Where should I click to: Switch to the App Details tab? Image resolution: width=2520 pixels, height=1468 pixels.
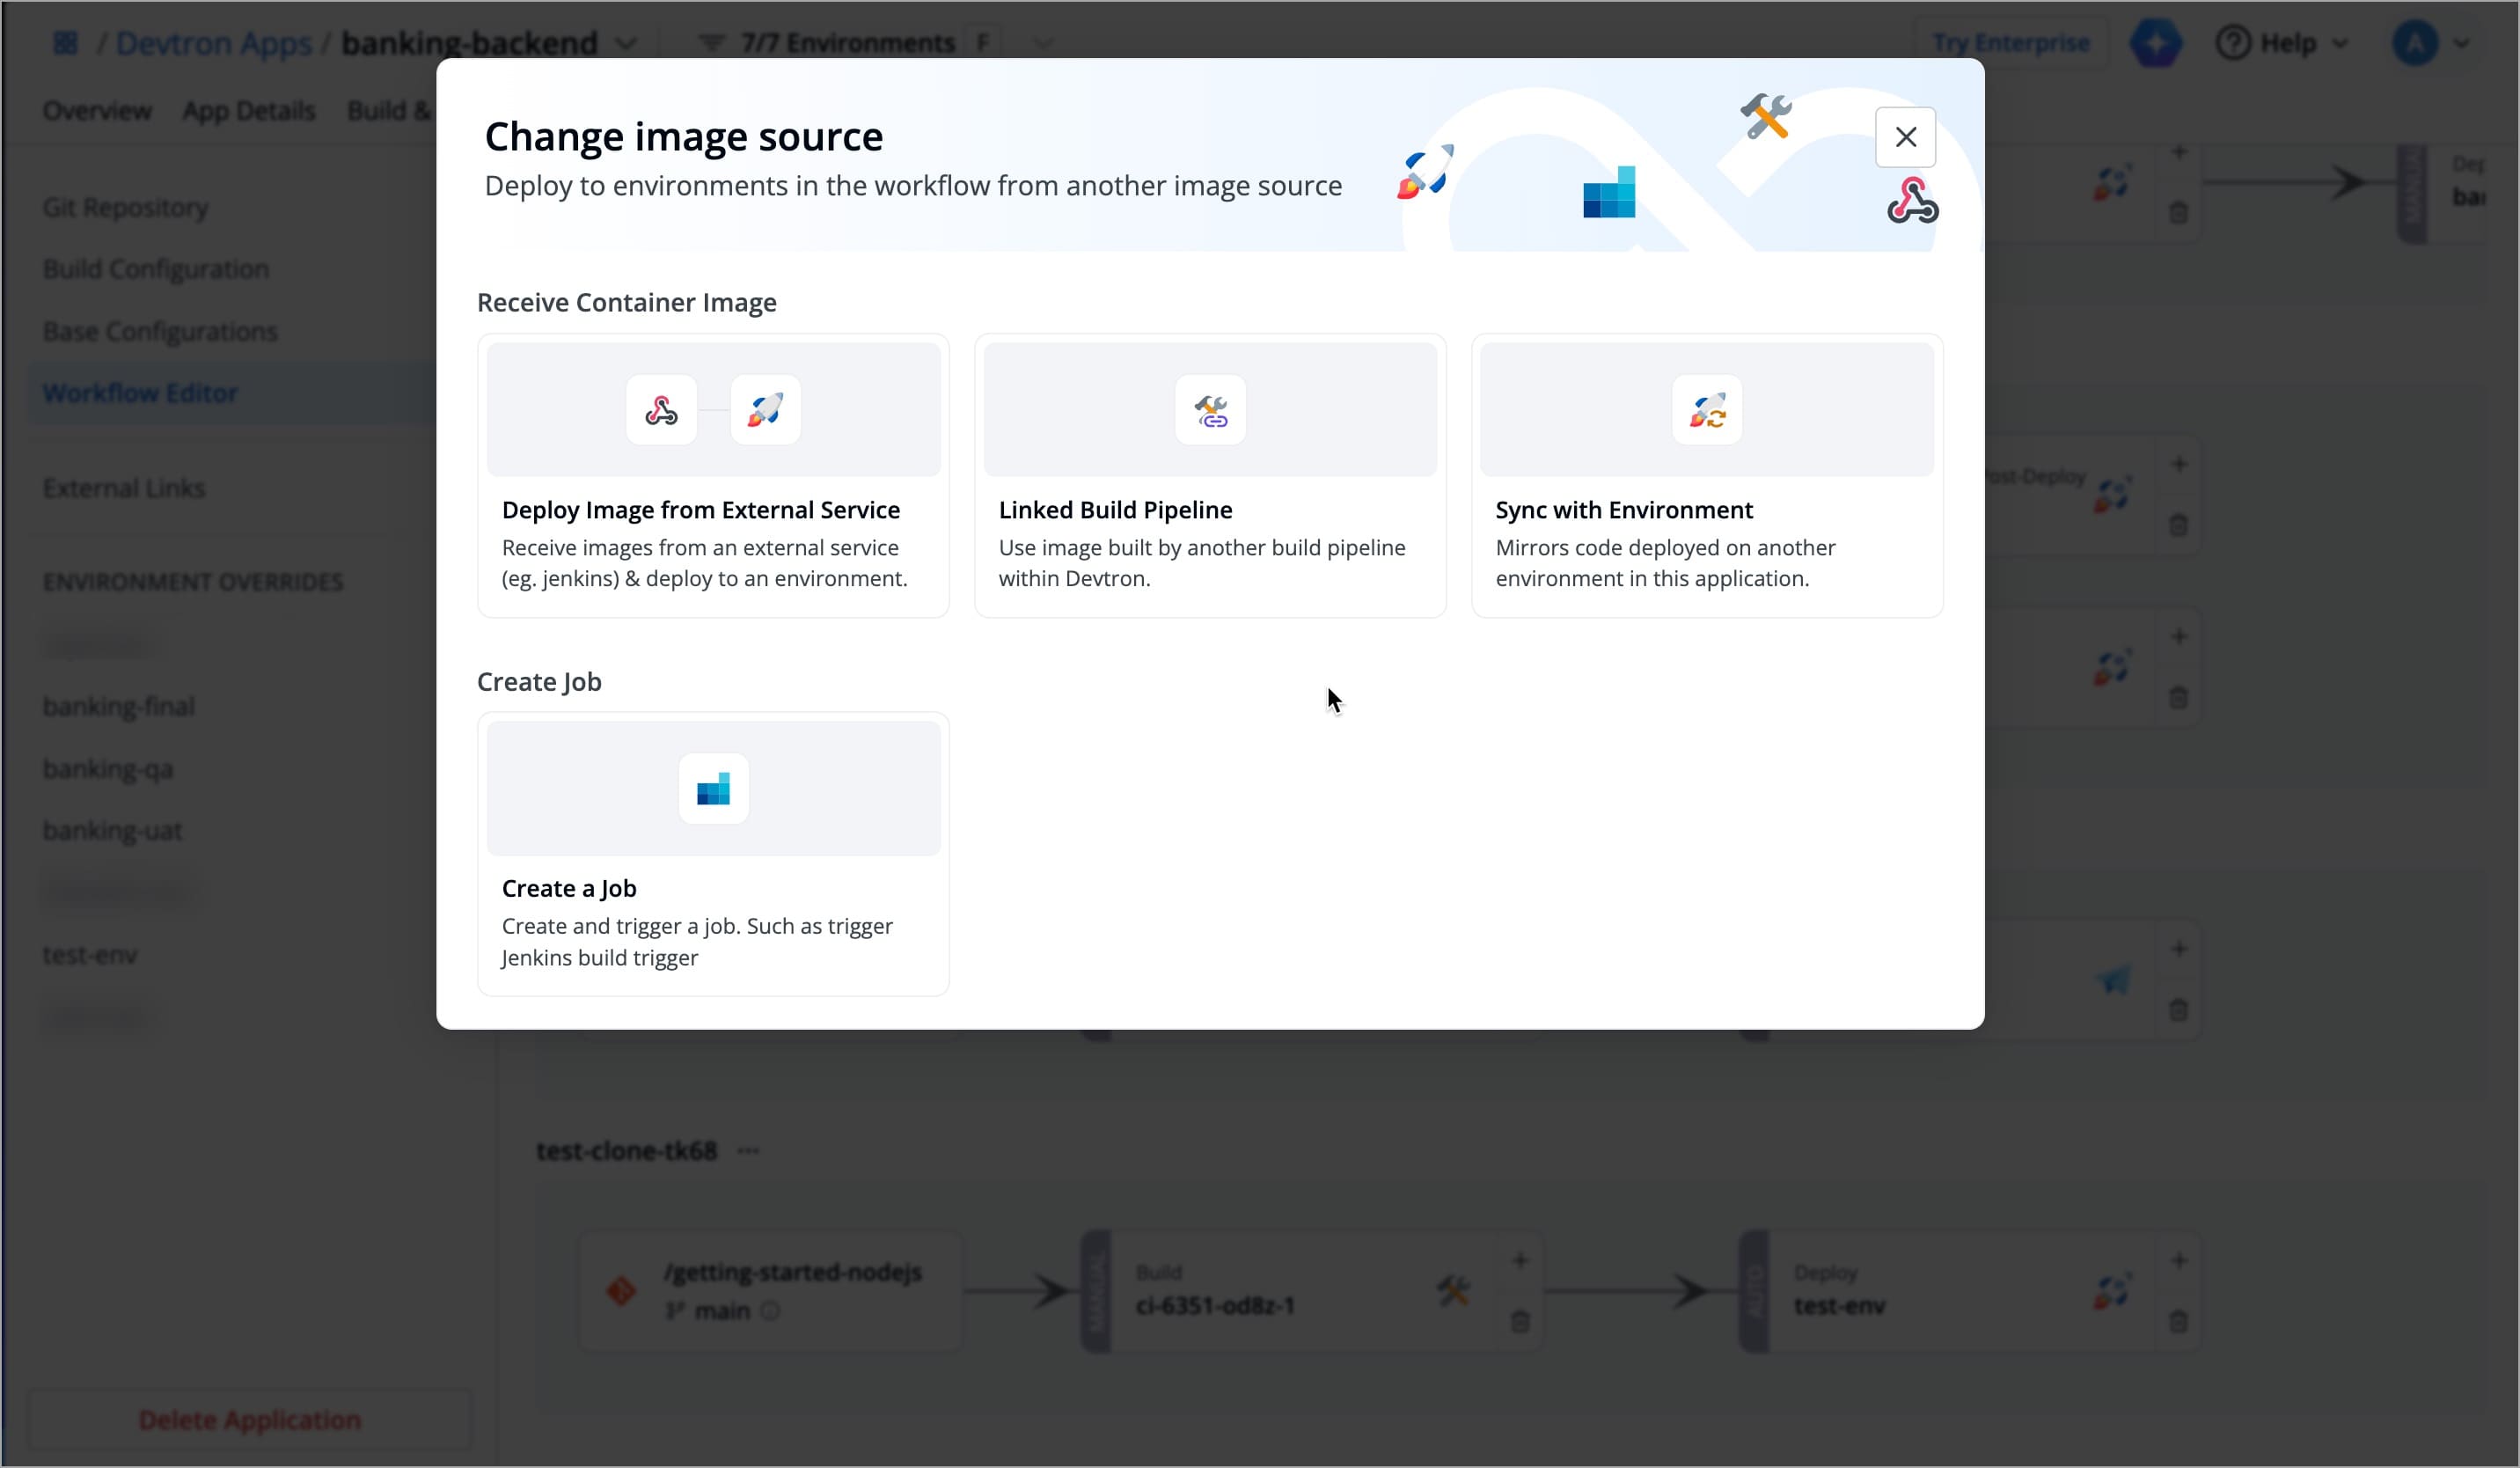click(x=249, y=110)
